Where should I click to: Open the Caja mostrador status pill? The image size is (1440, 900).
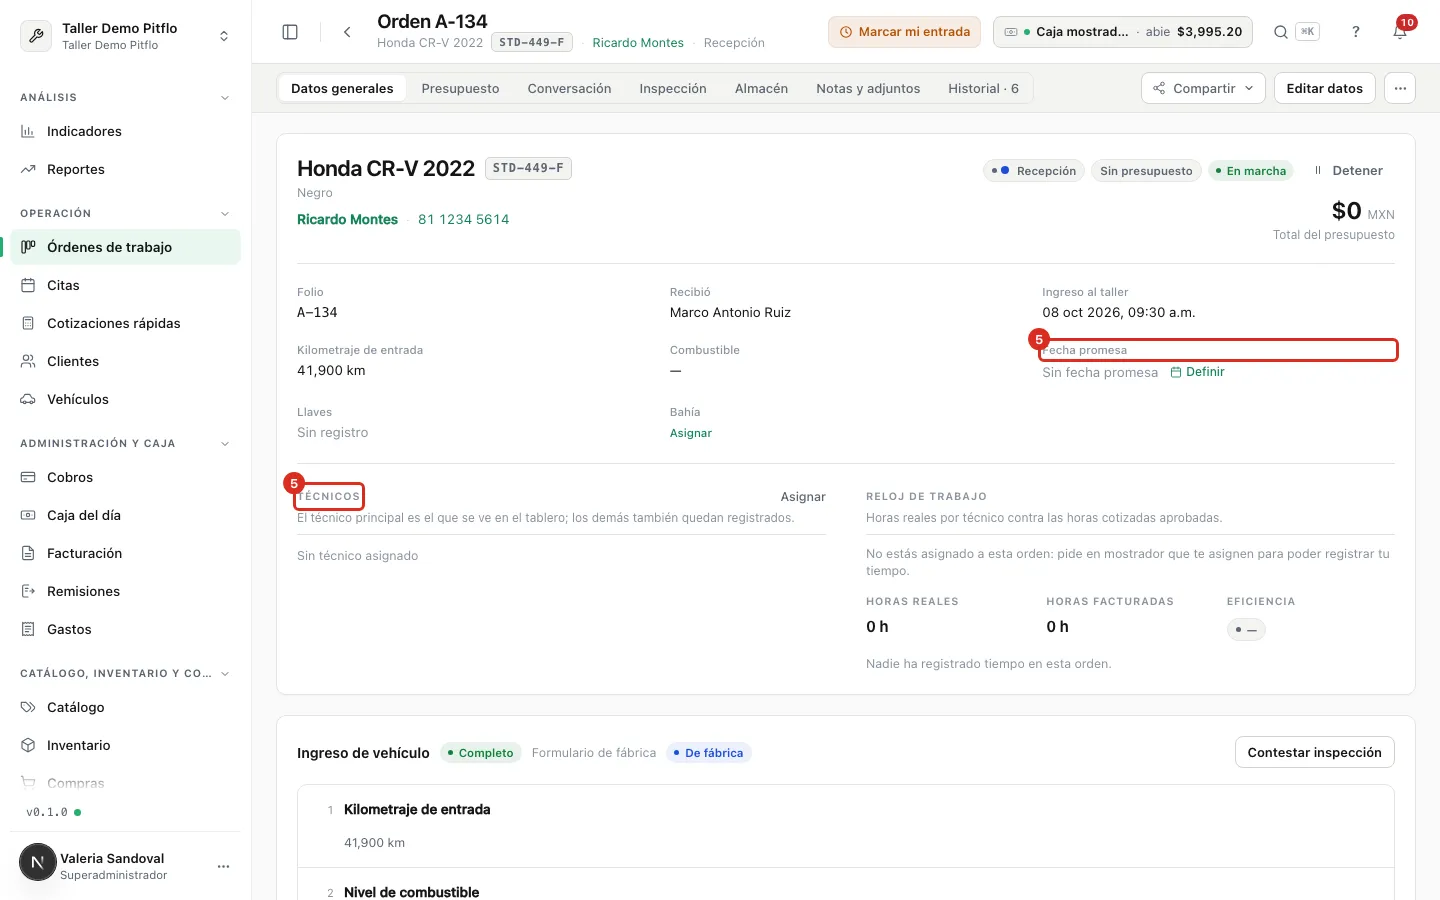(1123, 32)
